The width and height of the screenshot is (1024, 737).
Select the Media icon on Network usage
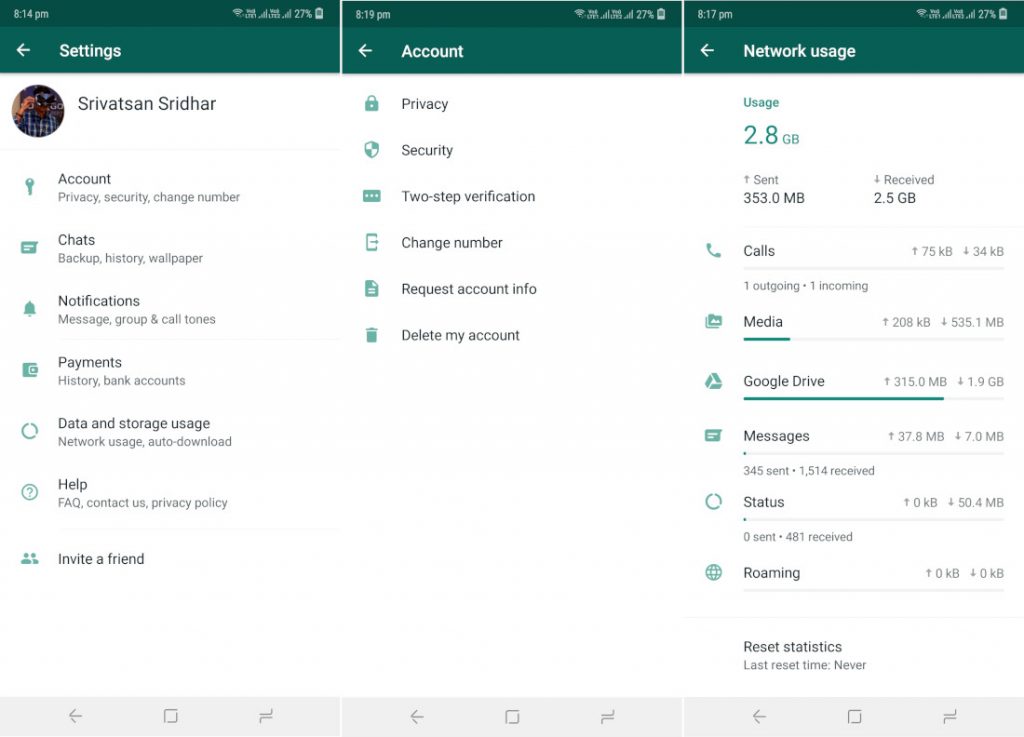click(713, 322)
